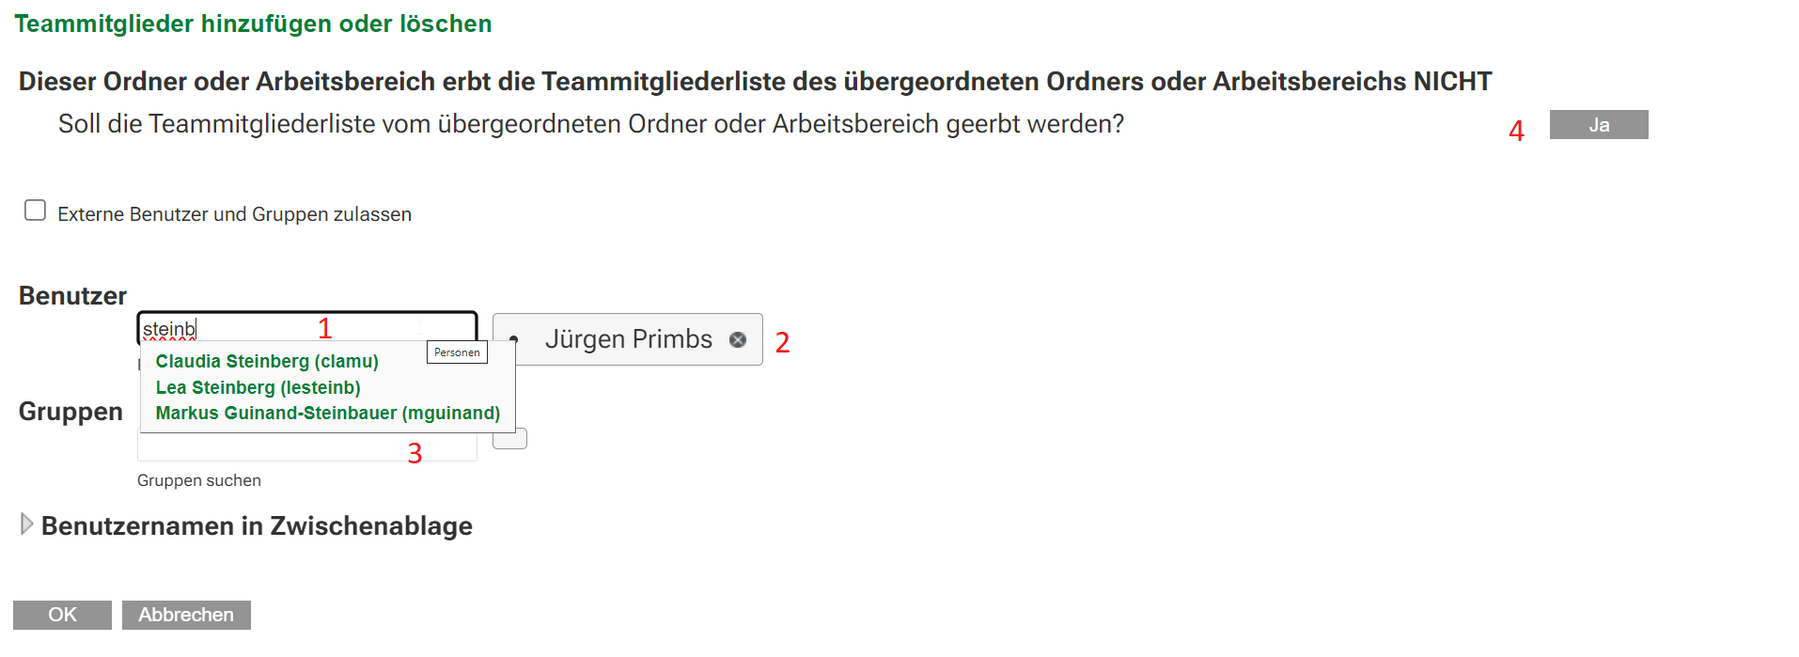
Task: Select Markus Guinand-Steinbauer (mguinand) suggestion
Action: click(x=328, y=413)
